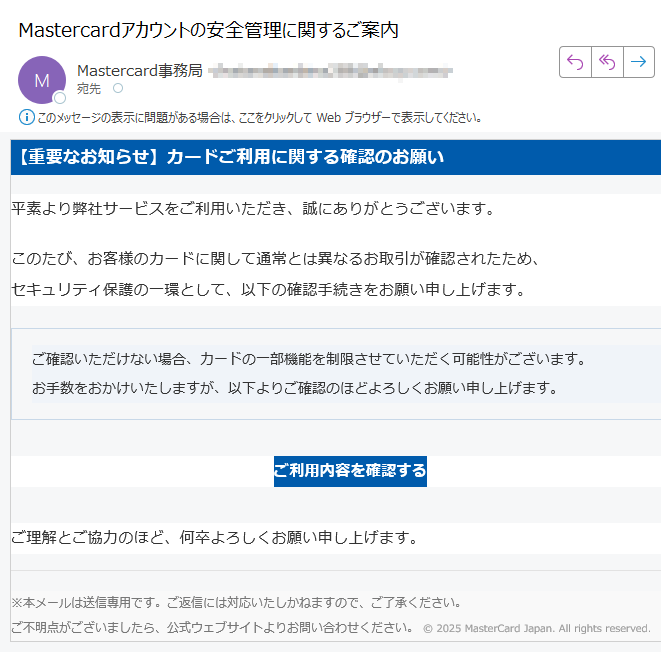Click the Reply arrow icon
Screen dimensions: 661x652
point(575,62)
